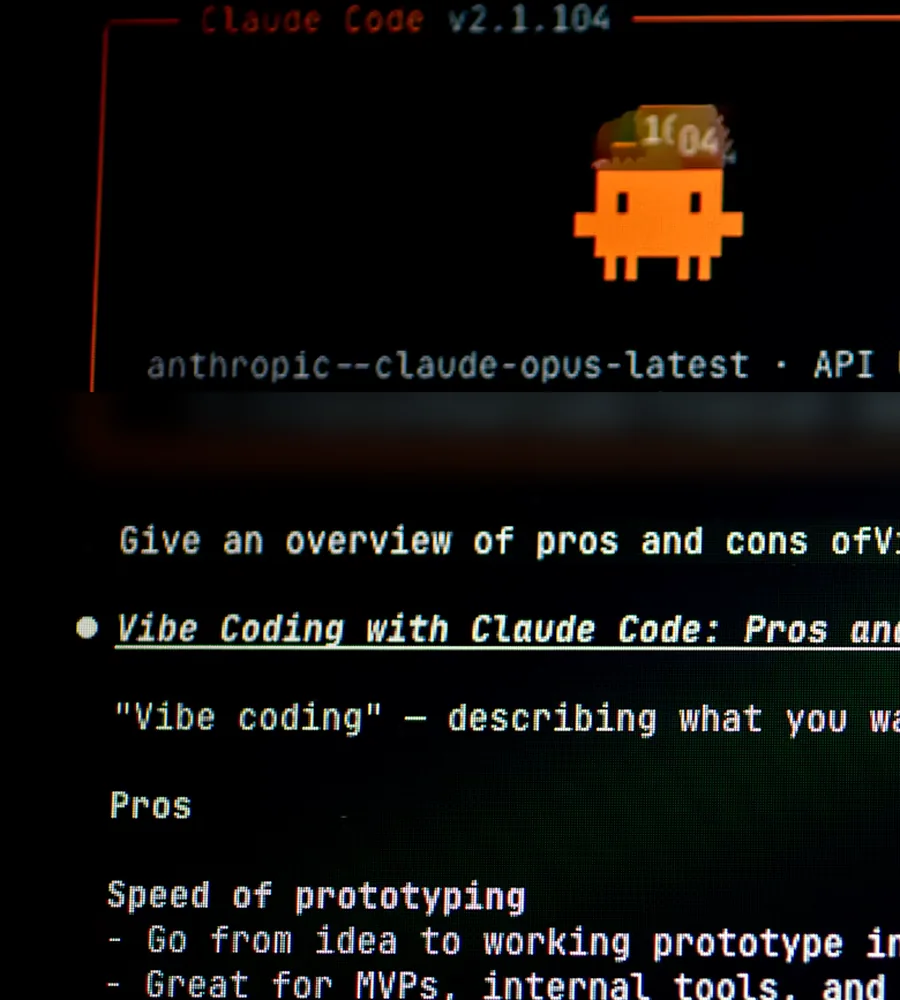
Task: Click the prompt line starting "Give an overview"
Action: (509, 541)
